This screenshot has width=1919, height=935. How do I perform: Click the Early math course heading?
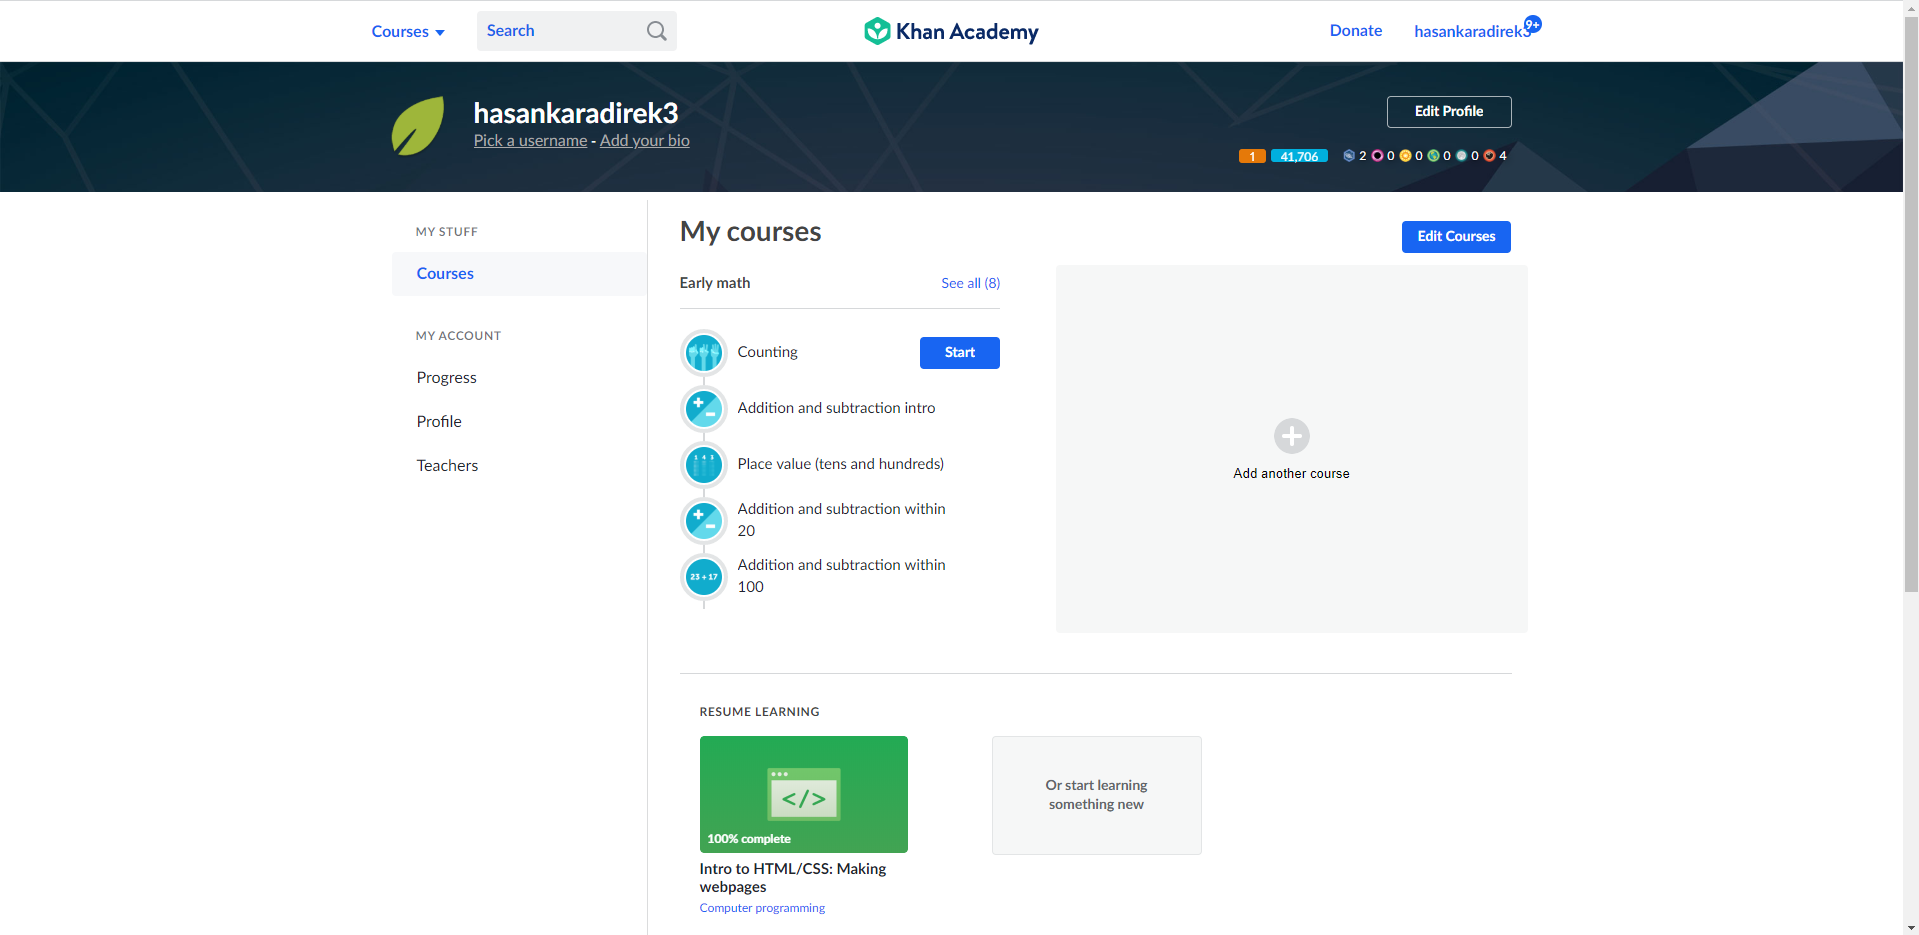[715, 283]
